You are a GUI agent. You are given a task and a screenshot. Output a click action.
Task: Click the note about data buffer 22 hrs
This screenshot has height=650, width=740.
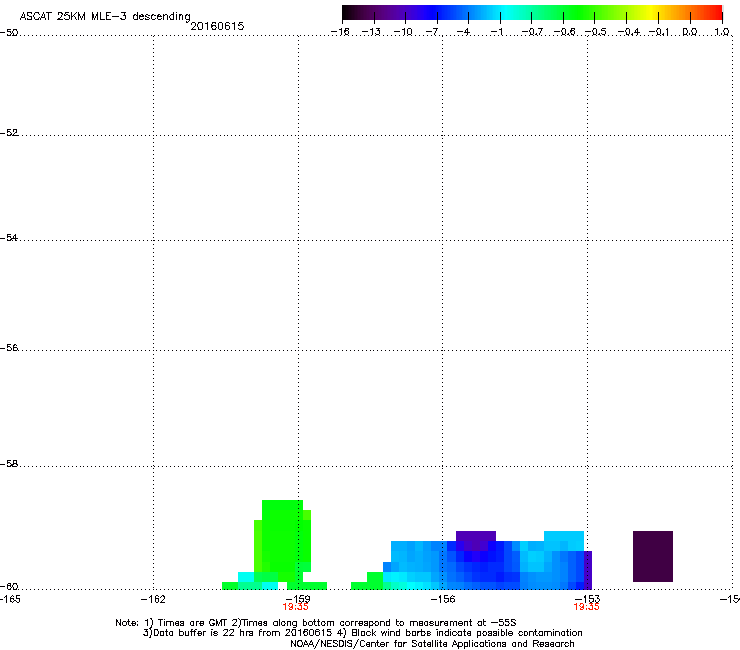[x=238, y=633]
